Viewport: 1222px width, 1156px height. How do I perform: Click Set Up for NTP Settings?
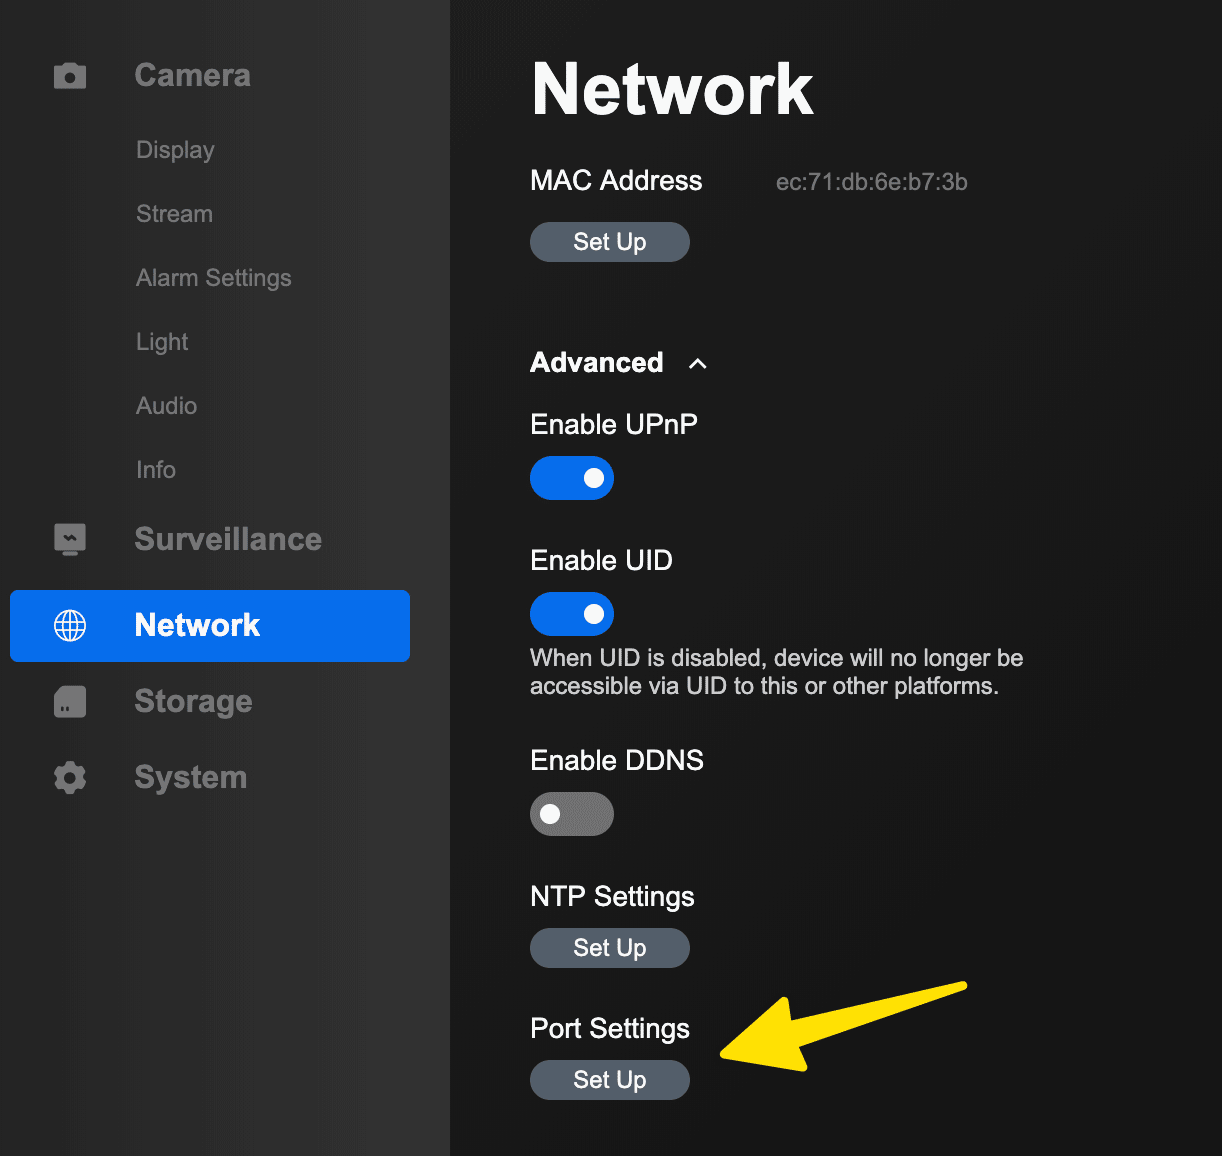(x=610, y=948)
